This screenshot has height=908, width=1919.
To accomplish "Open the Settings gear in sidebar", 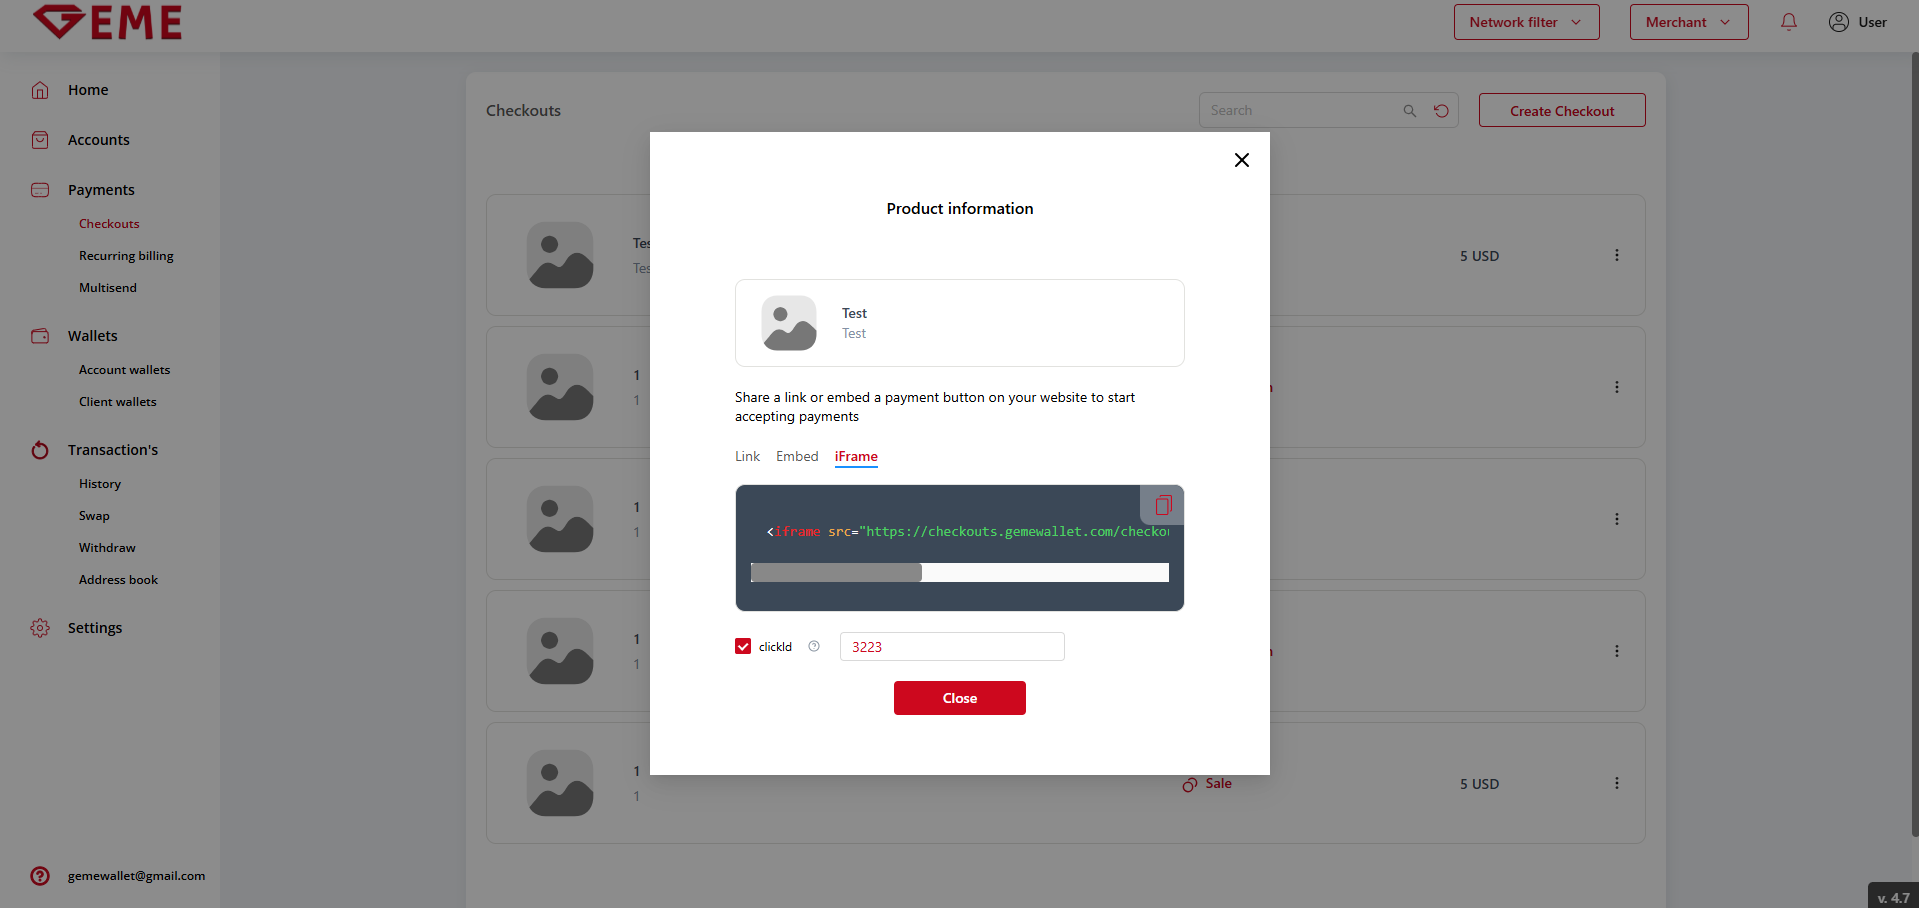I will point(40,628).
